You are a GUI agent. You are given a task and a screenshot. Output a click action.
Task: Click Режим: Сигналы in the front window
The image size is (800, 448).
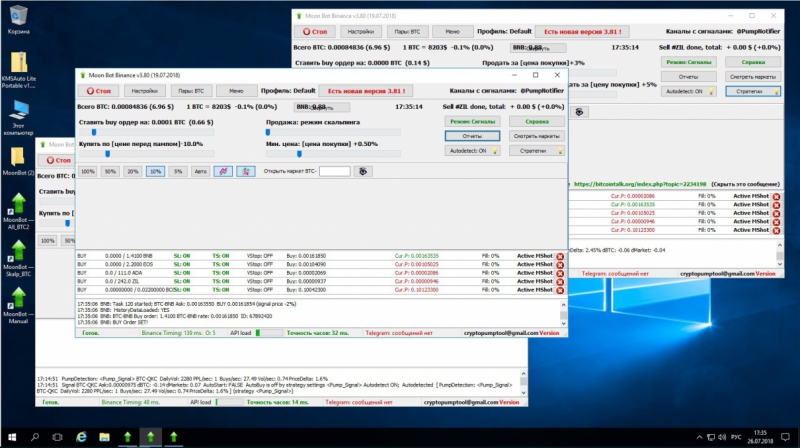[x=472, y=121]
